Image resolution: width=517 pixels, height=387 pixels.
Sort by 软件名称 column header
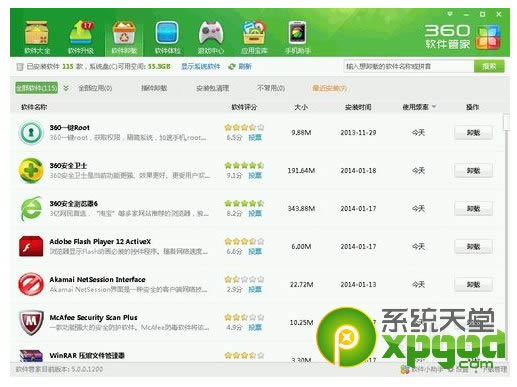34,107
